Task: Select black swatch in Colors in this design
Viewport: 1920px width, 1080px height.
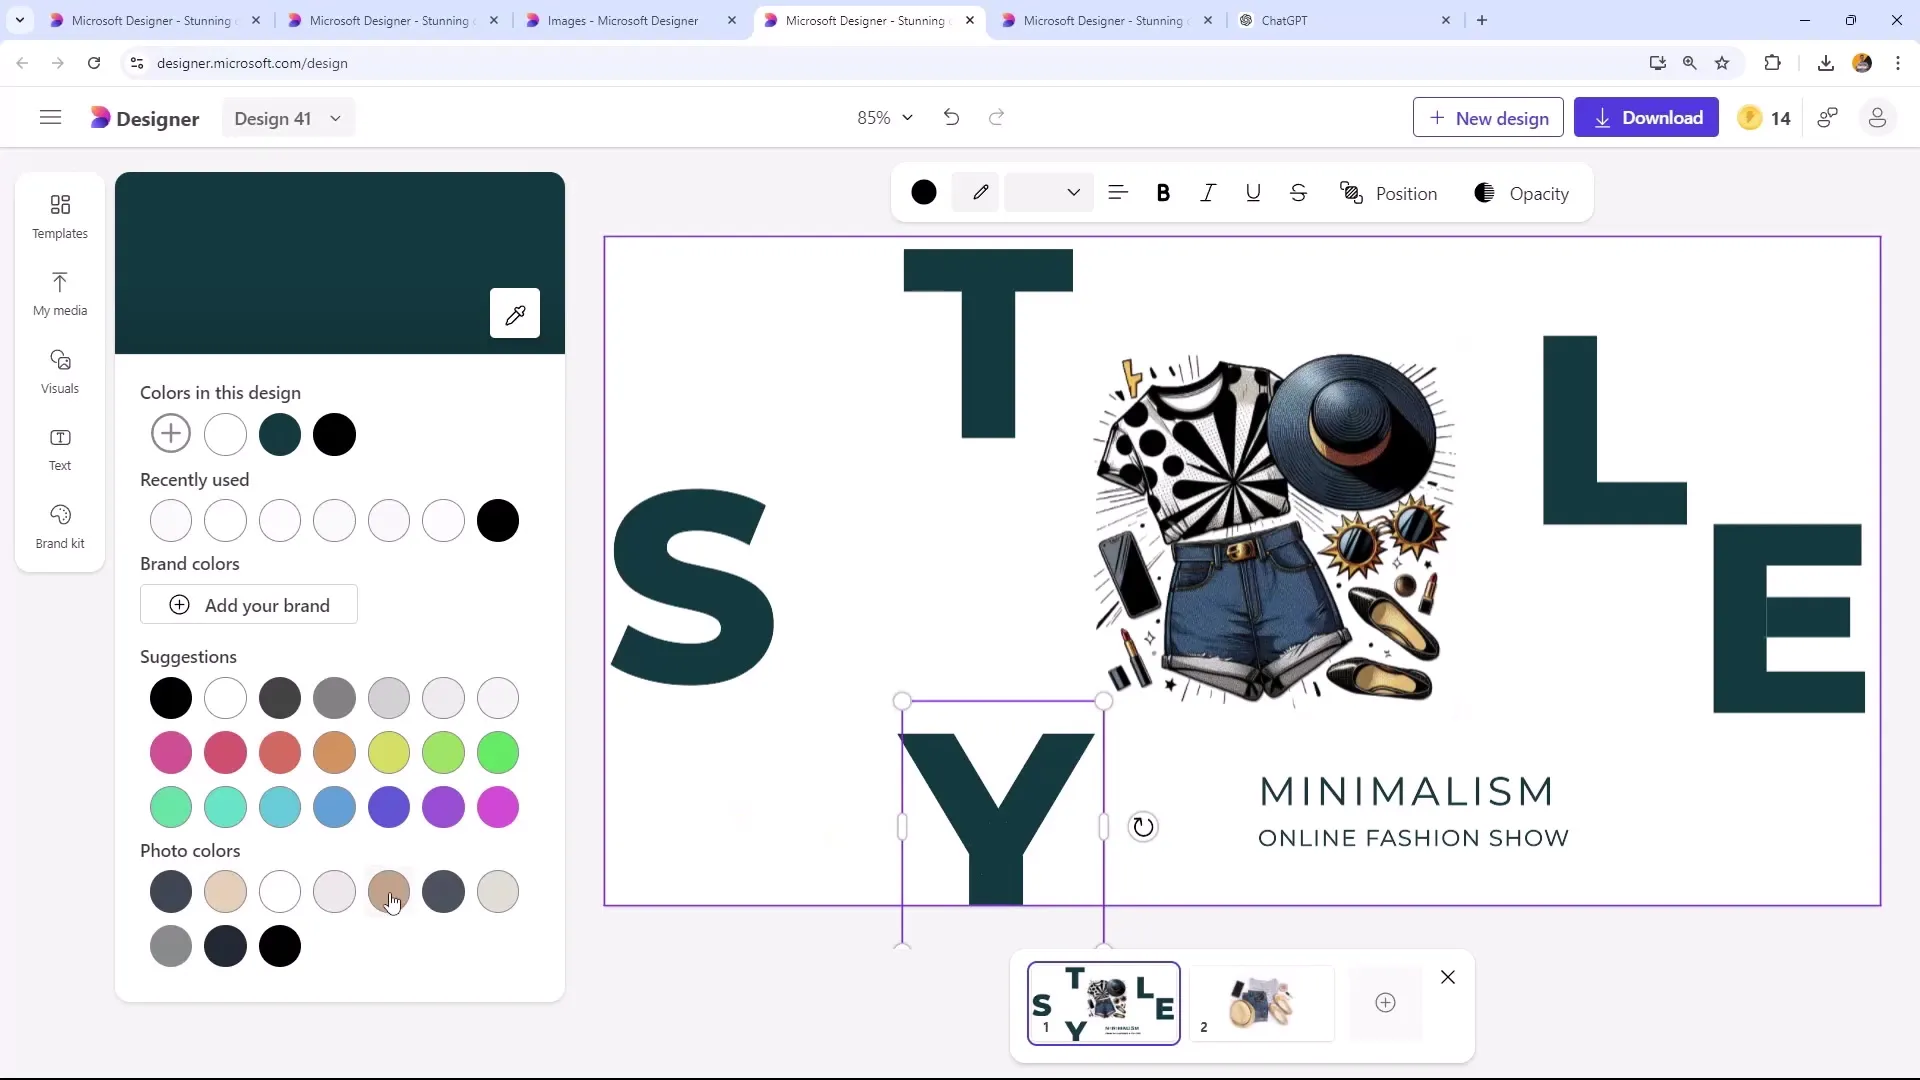Action: click(334, 434)
